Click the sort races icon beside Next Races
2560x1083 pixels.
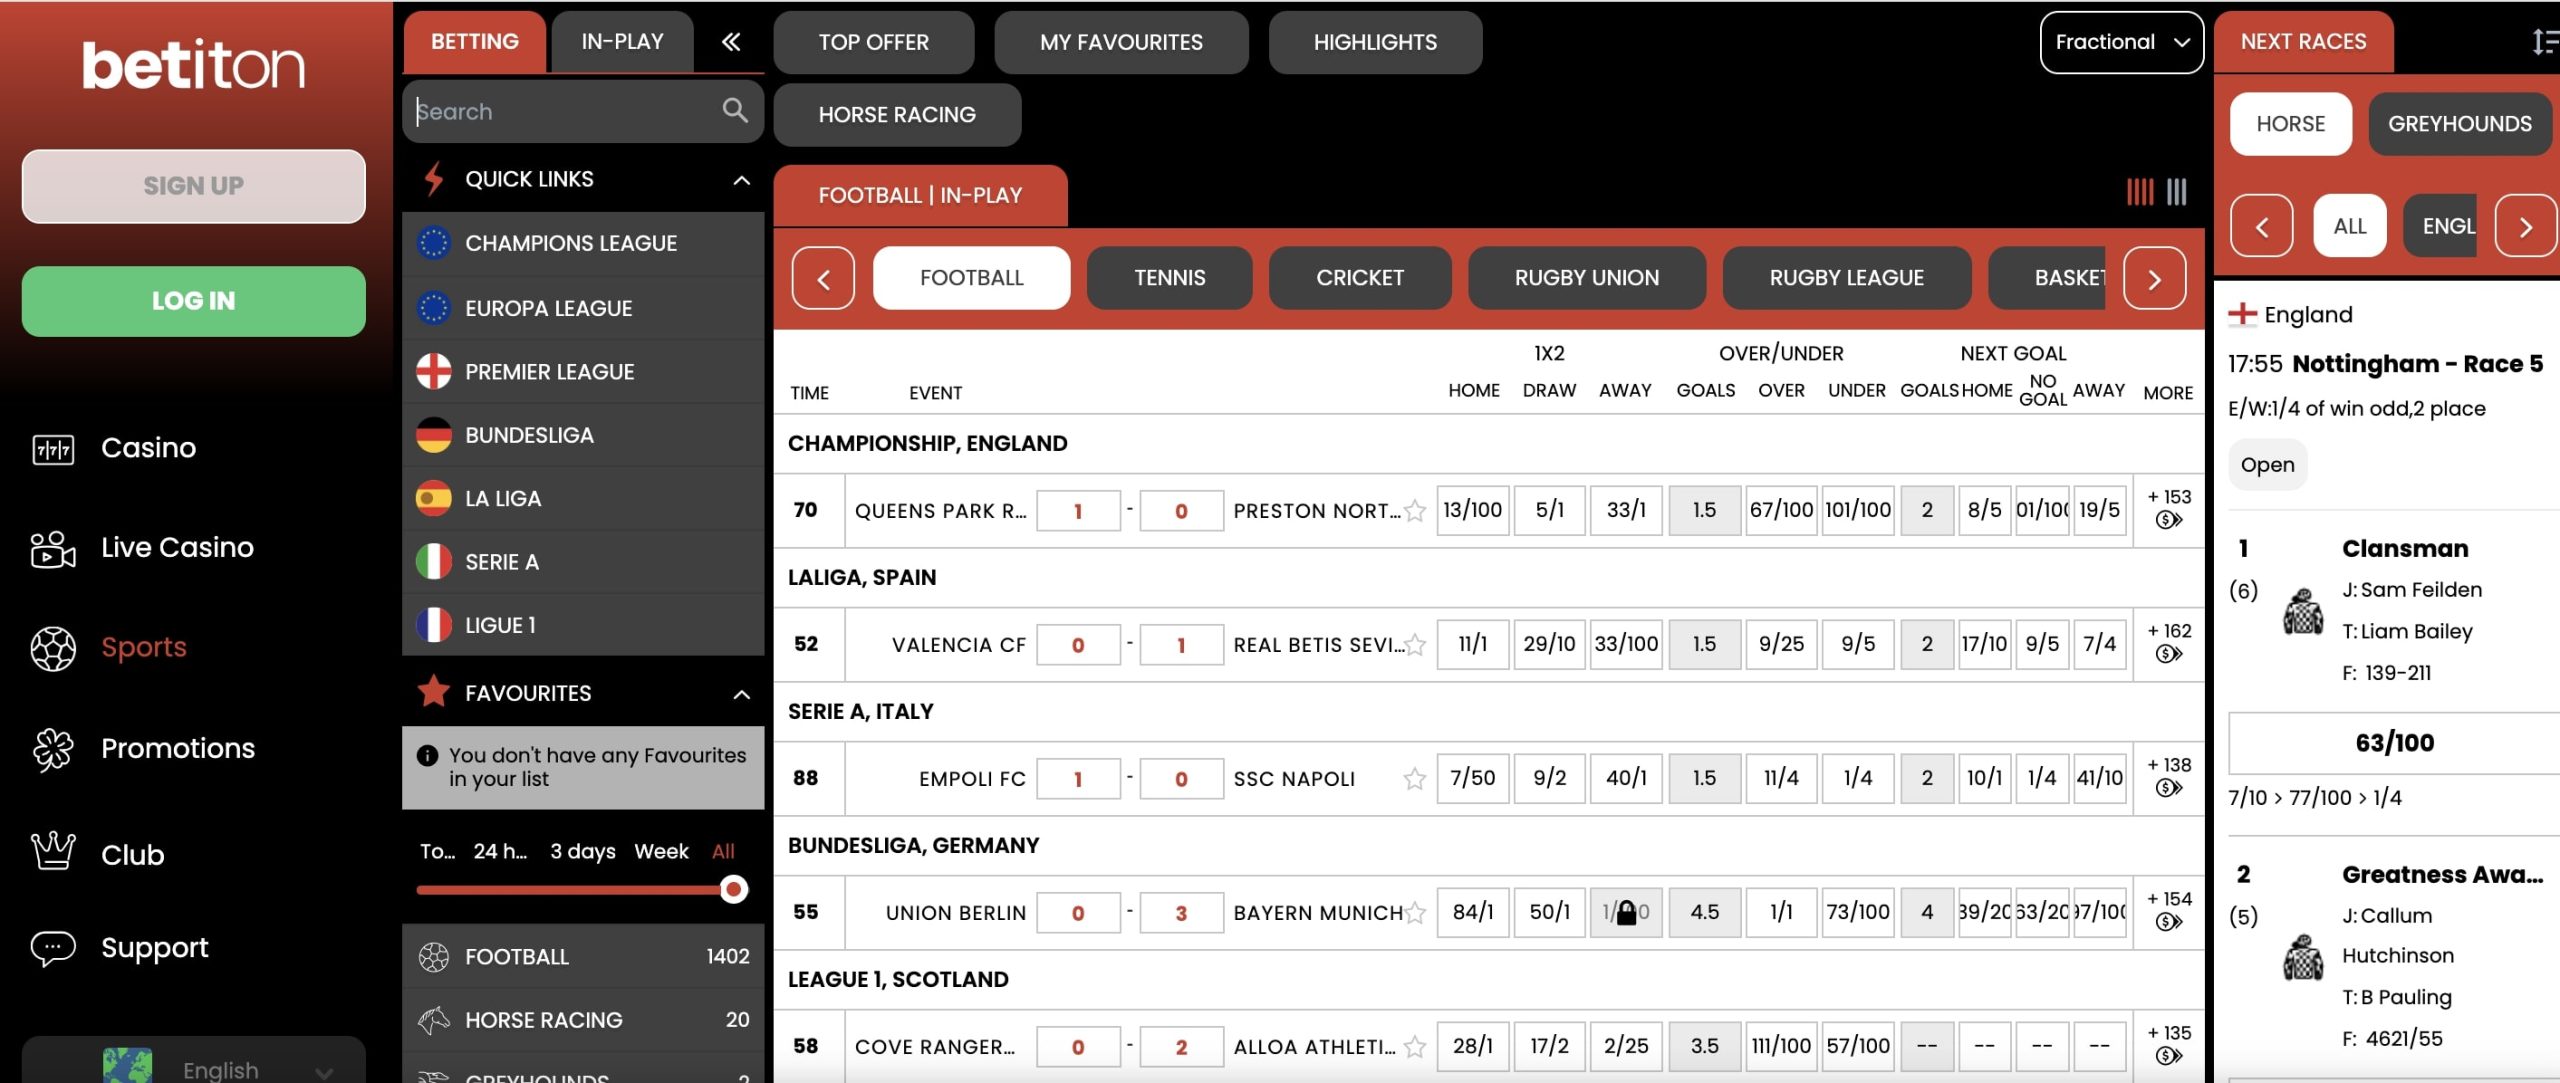pyautogui.click(x=2545, y=42)
